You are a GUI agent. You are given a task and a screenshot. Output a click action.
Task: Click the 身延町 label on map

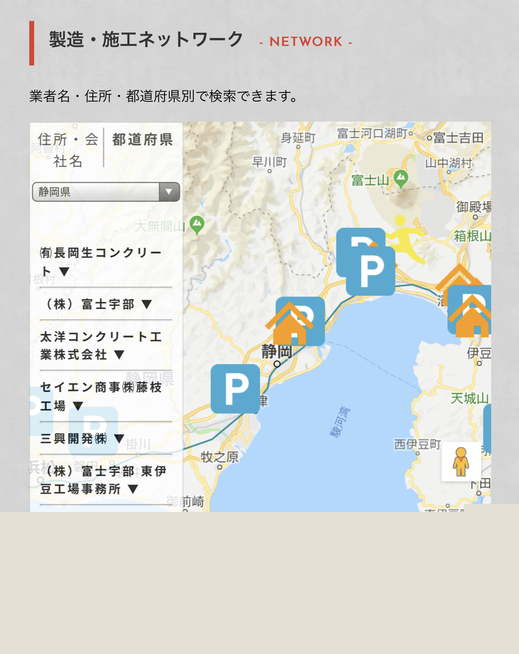tap(298, 137)
